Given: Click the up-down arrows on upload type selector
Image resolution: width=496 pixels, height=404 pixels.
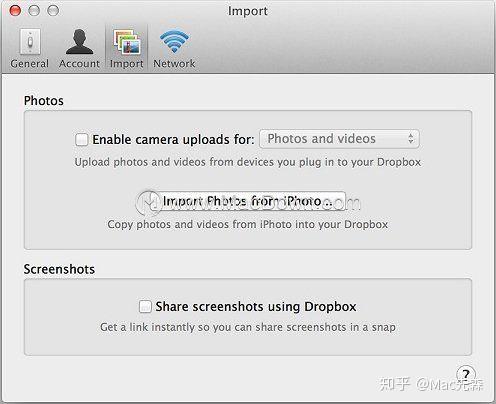Looking at the screenshot, I should click(411, 139).
